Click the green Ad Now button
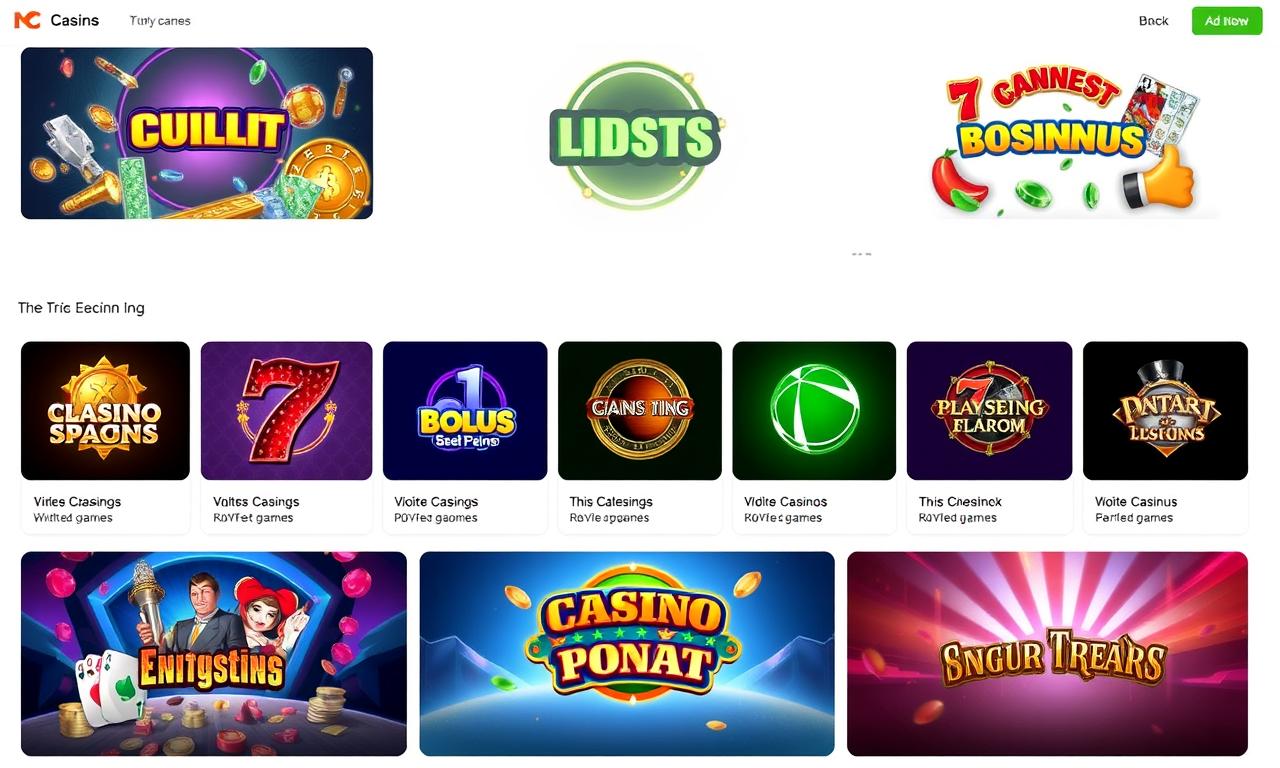Image resolution: width=1280 pixels, height=768 pixels. click(1227, 21)
